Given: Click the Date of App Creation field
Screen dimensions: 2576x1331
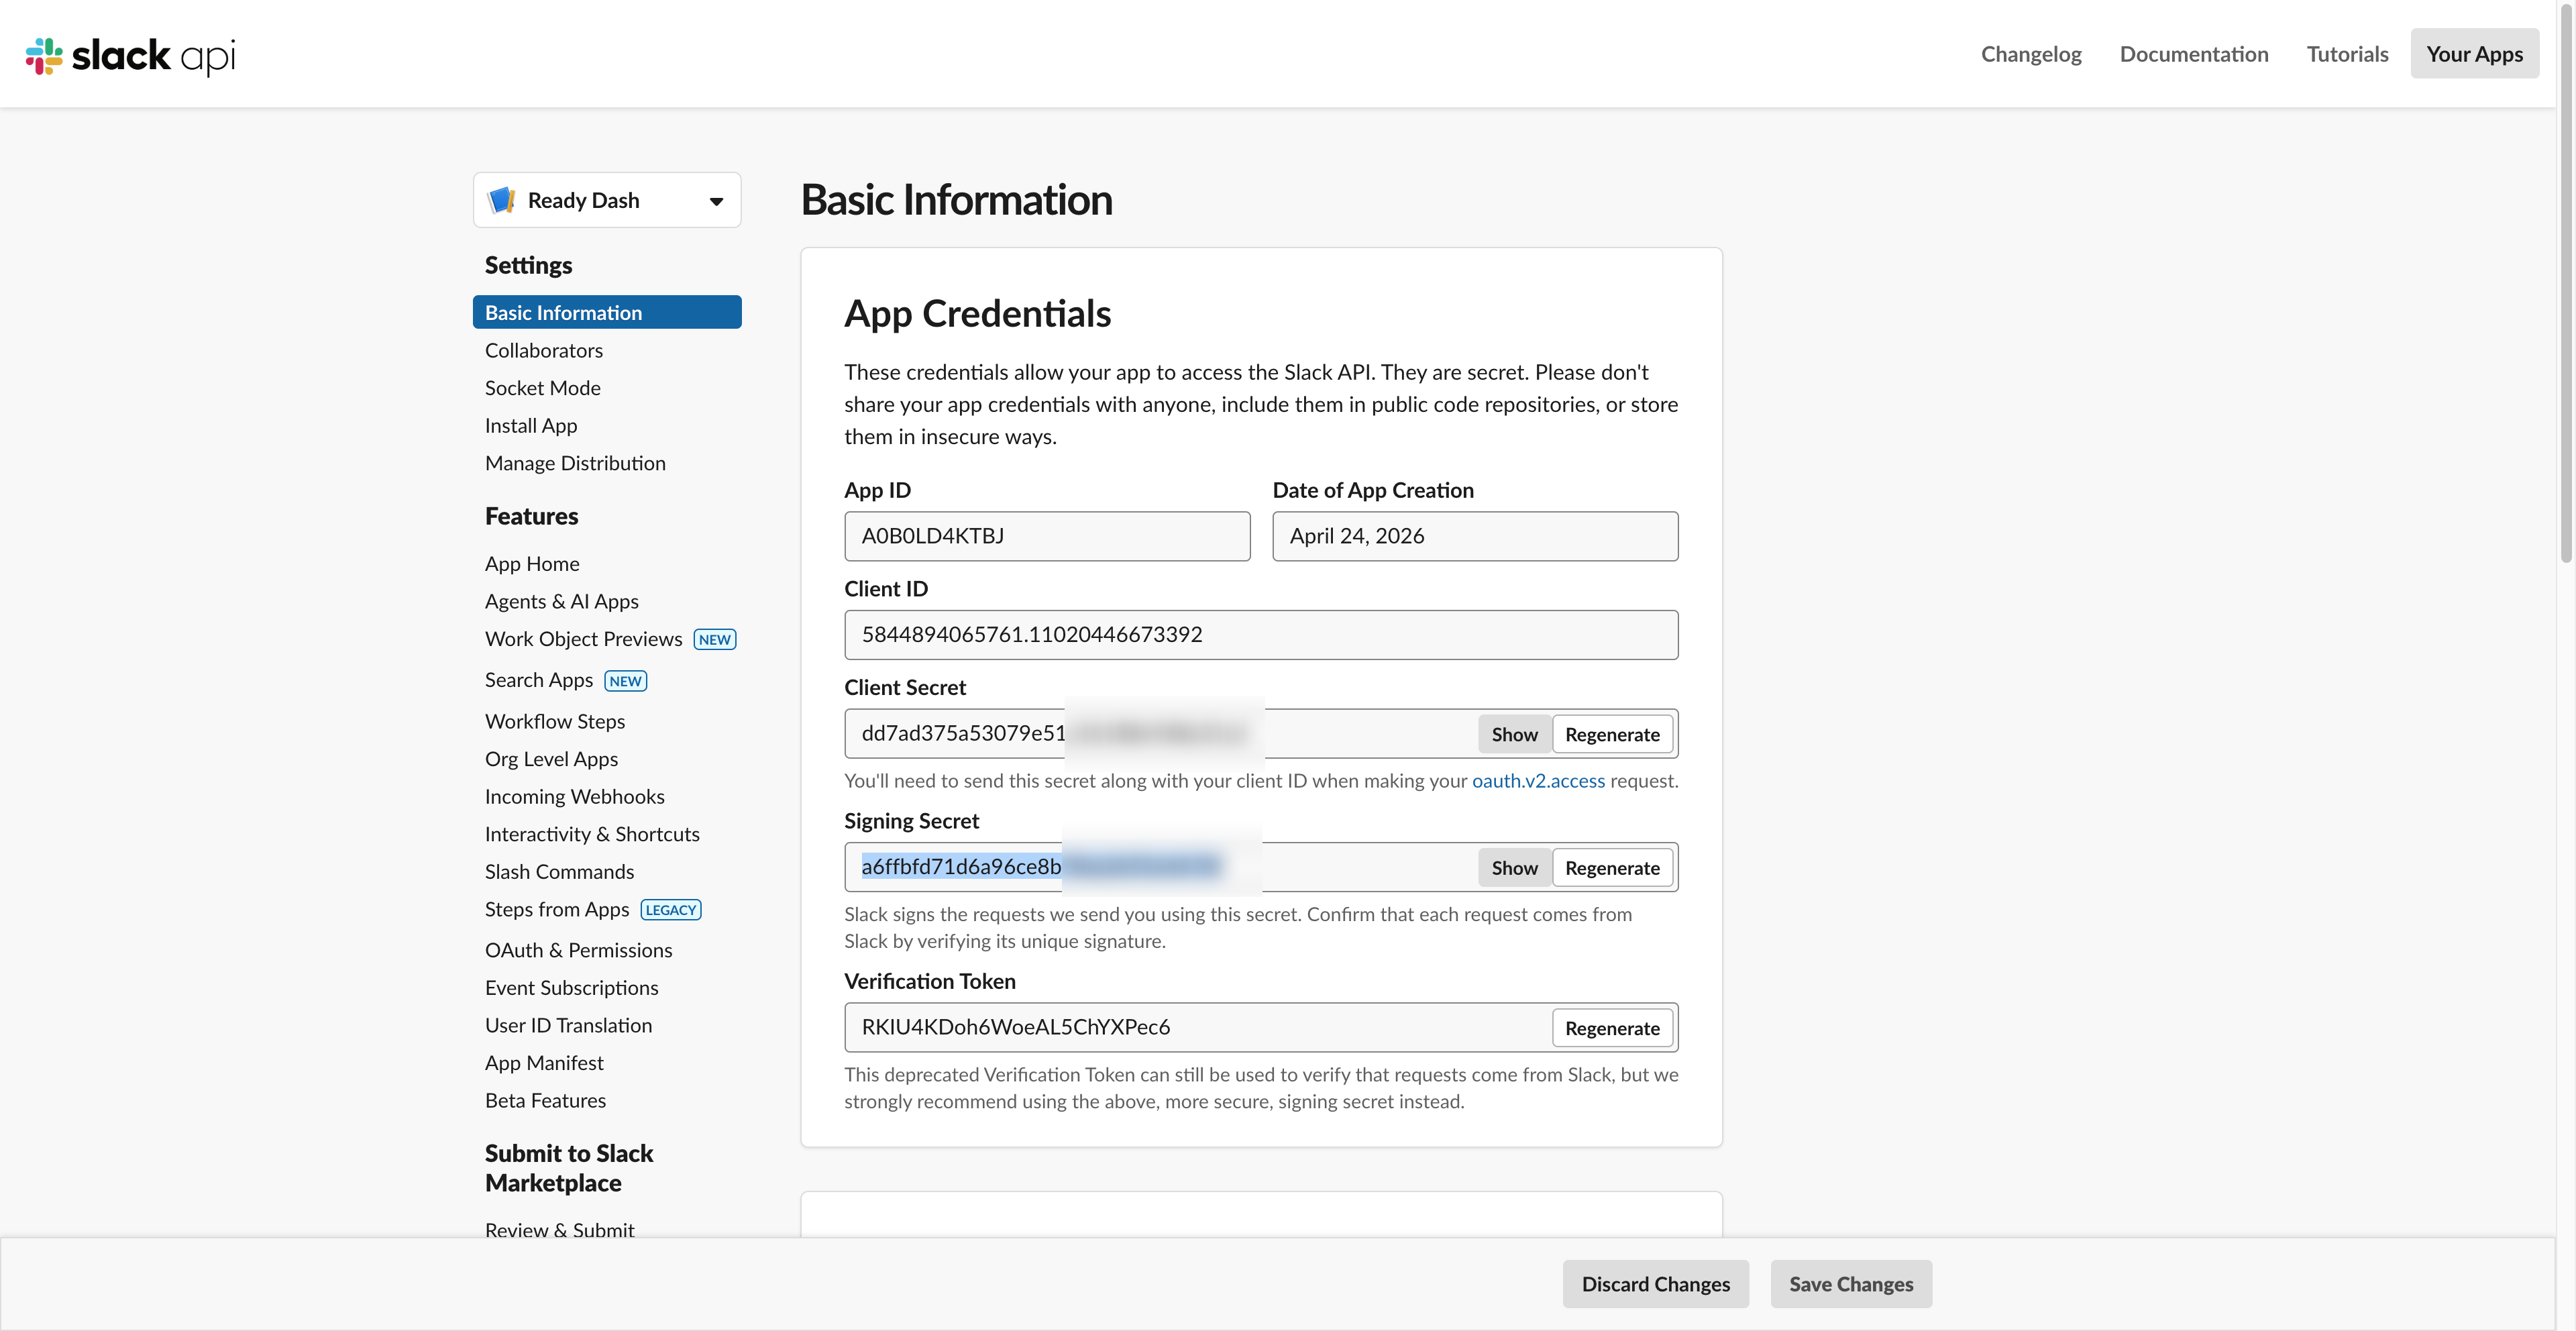Looking at the screenshot, I should (x=1475, y=536).
